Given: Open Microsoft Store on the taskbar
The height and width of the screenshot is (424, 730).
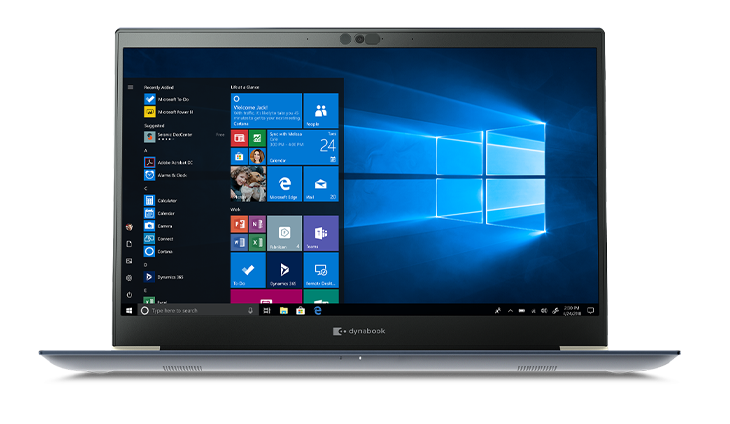Looking at the screenshot, I should pos(301,310).
